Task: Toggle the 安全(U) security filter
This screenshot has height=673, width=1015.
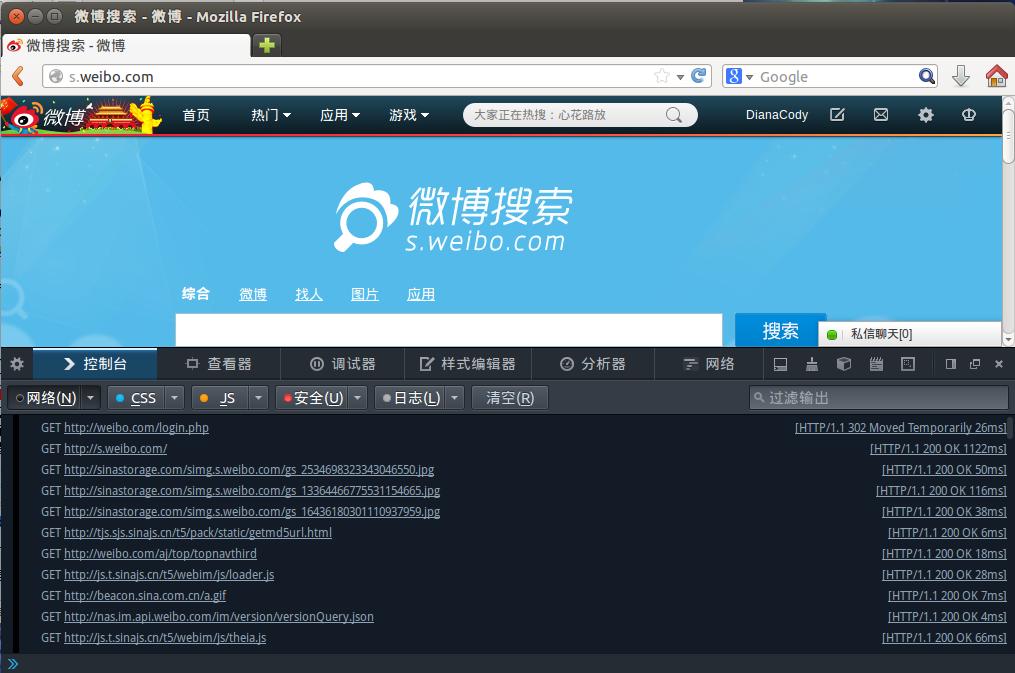Action: pyautogui.click(x=311, y=398)
